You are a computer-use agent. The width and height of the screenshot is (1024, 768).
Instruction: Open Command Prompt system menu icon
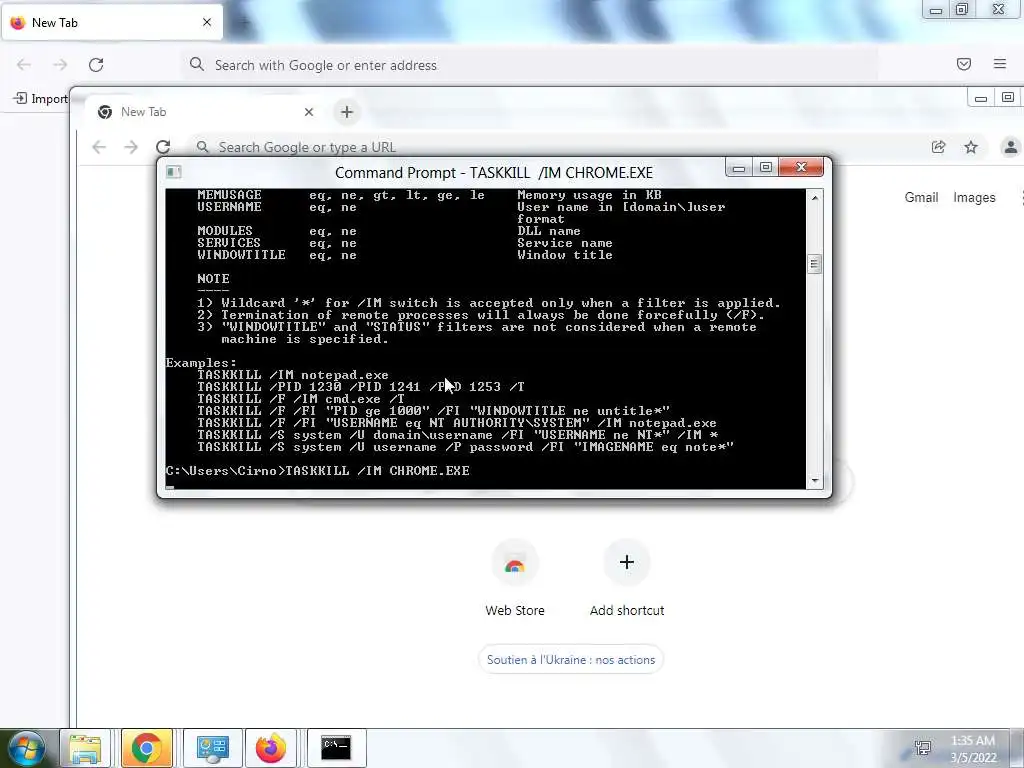click(x=173, y=172)
